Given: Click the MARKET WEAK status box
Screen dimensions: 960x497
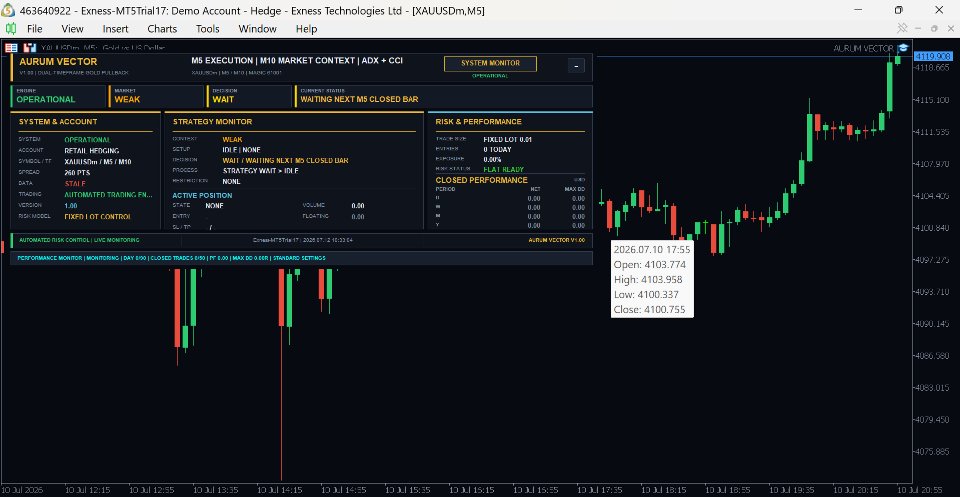Looking at the screenshot, I should point(156,96).
